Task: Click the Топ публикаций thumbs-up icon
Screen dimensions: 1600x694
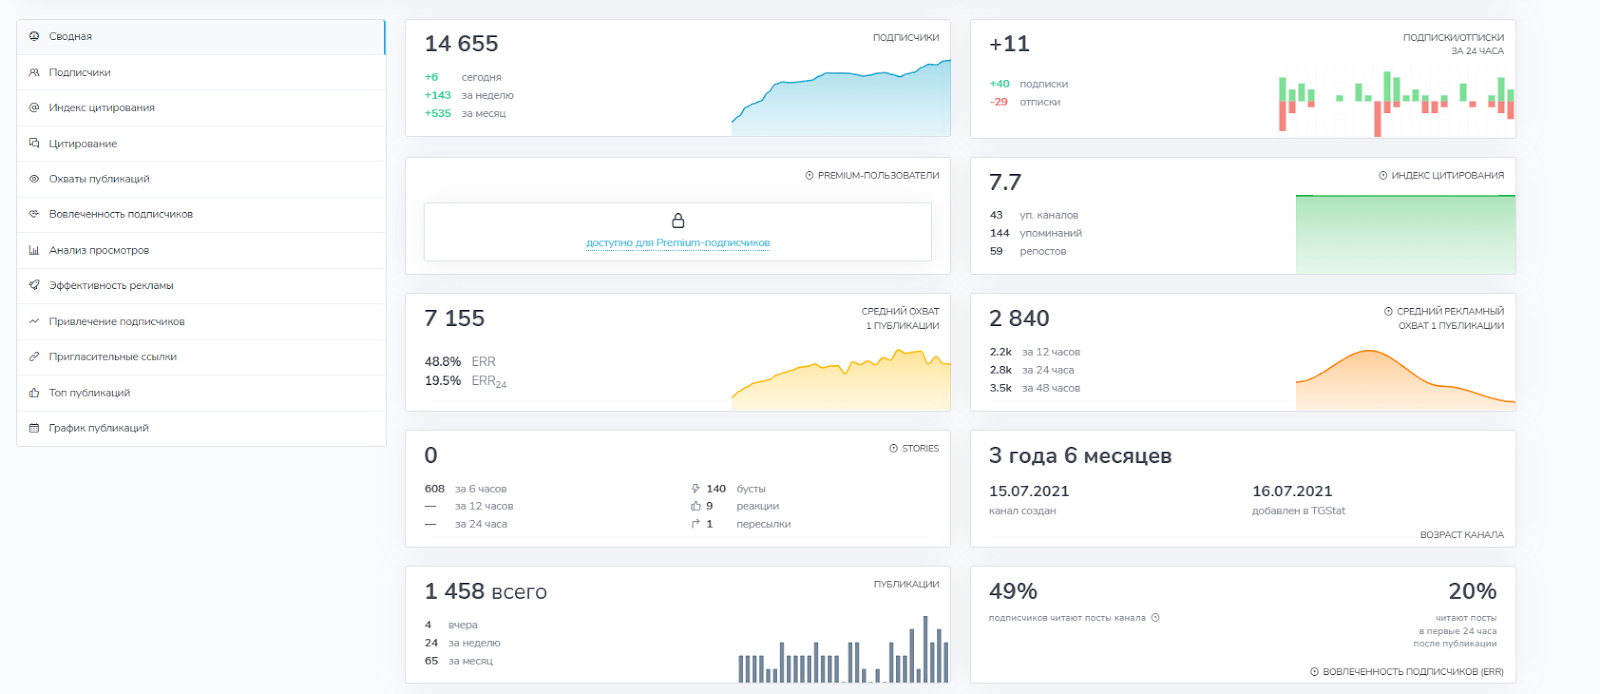Action: pos(34,393)
